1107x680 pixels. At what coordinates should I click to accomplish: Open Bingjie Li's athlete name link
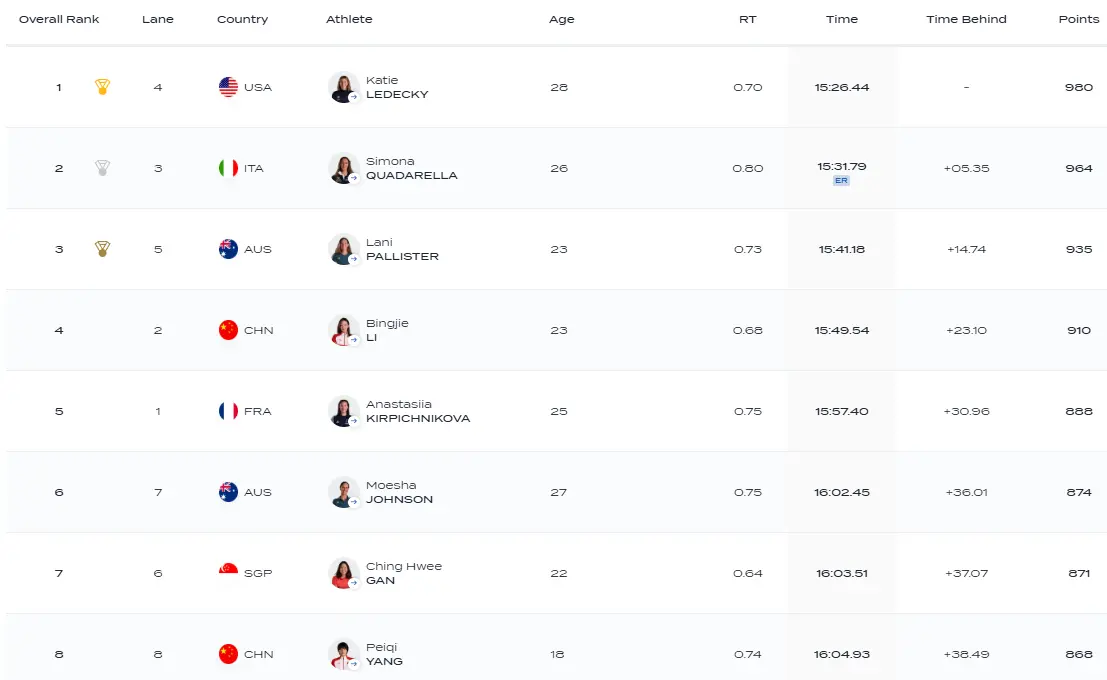tap(387, 330)
